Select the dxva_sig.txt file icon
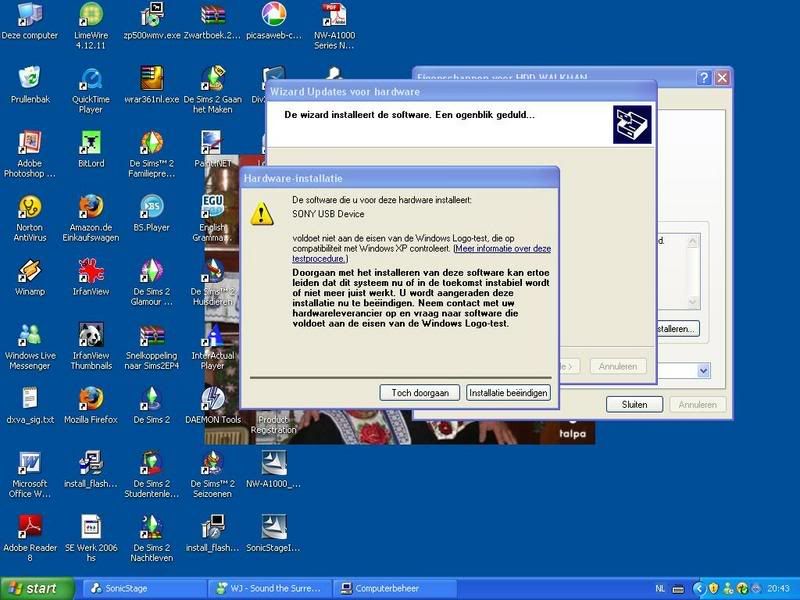This screenshot has width=800, height=600. [30, 406]
